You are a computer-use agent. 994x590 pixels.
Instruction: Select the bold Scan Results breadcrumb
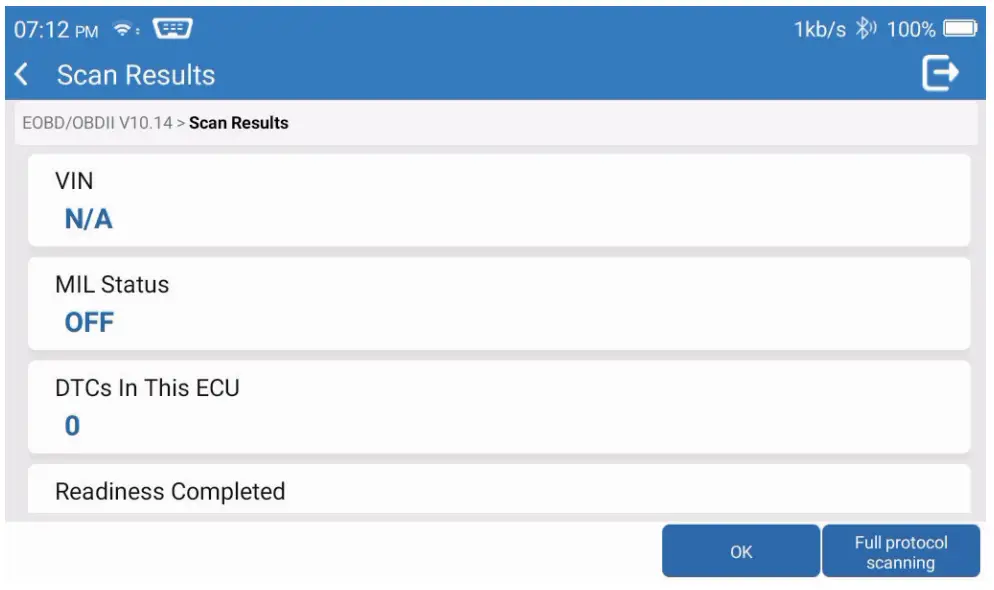(x=239, y=124)
